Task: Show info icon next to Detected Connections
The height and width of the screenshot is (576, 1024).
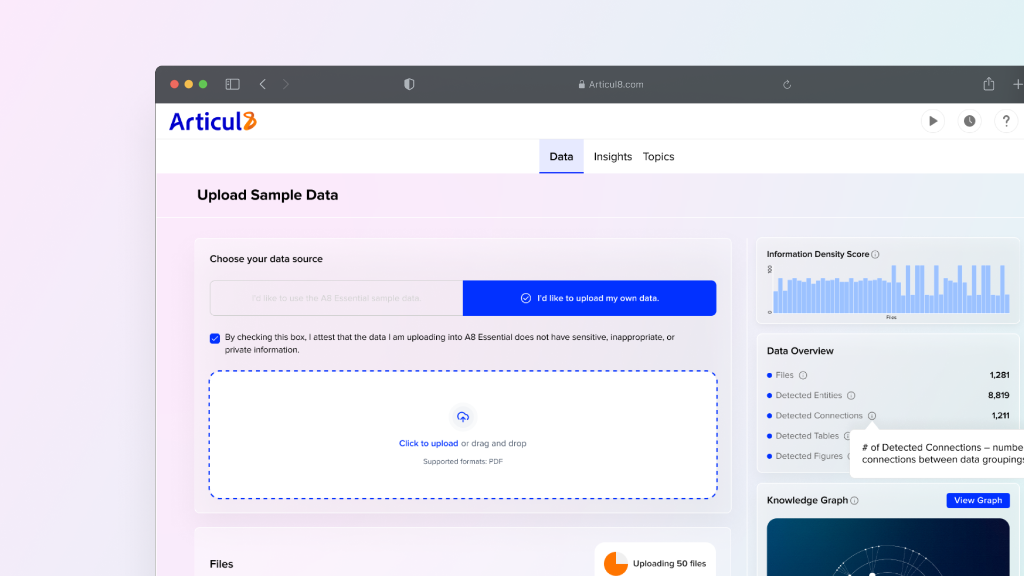Action: [x=872, y=415]
